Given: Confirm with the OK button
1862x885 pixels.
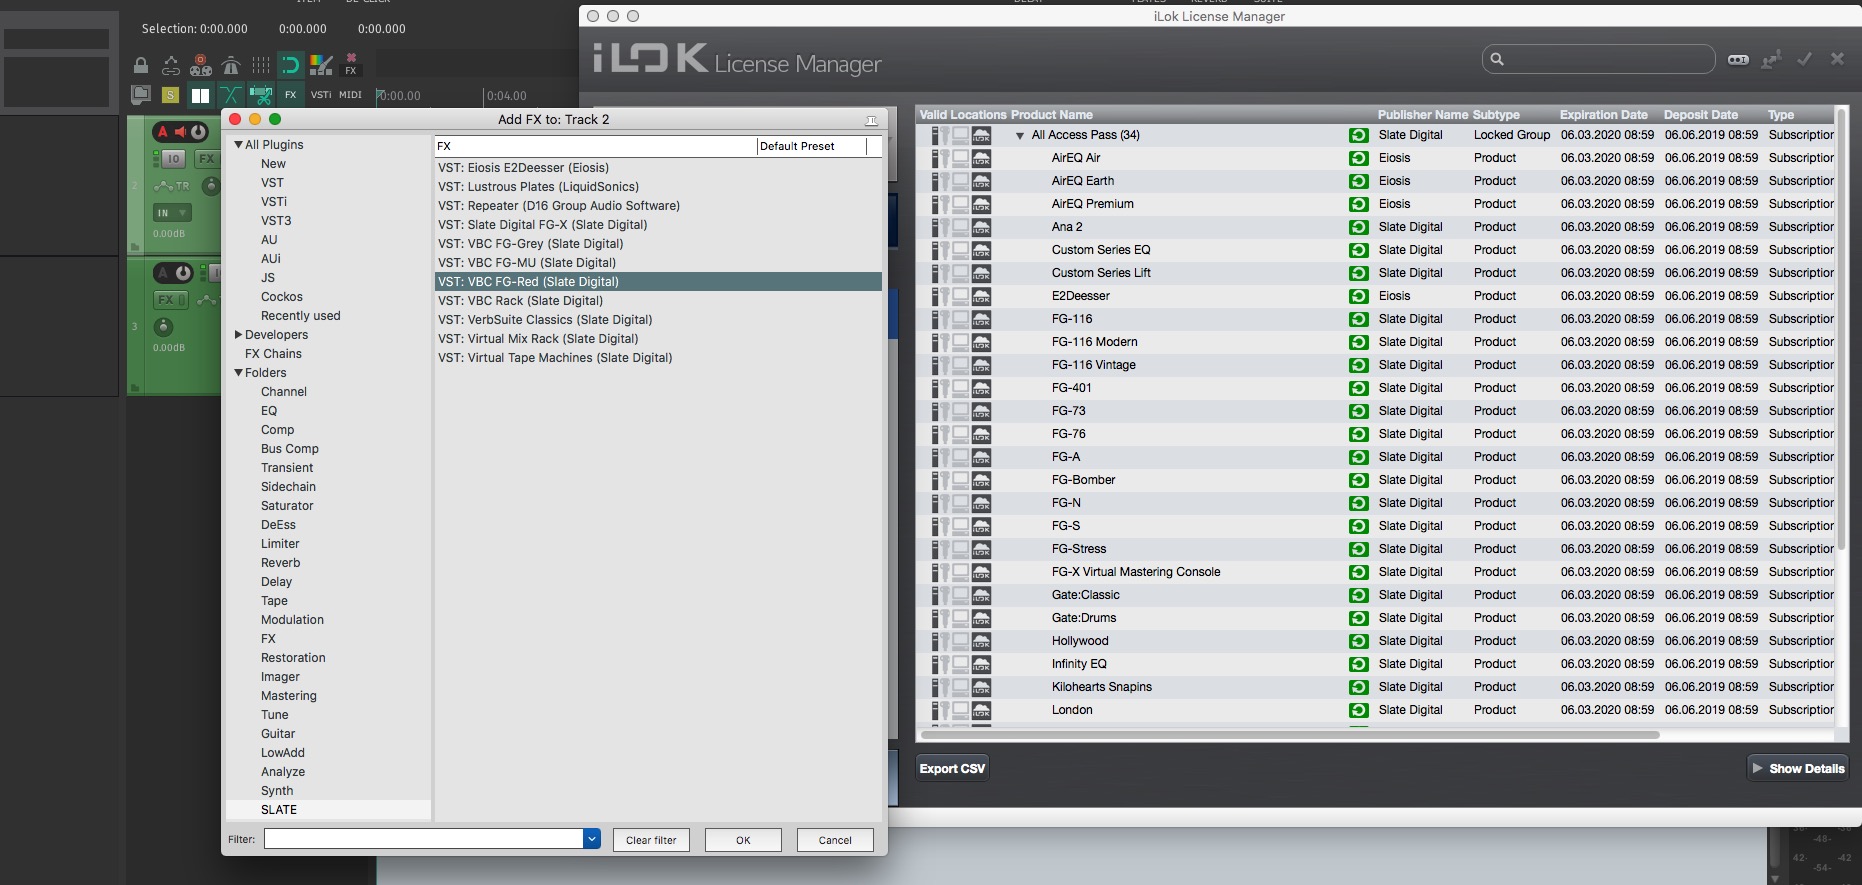Looking at the screenshot, I should pyautogui.click(x=743, y=840).
